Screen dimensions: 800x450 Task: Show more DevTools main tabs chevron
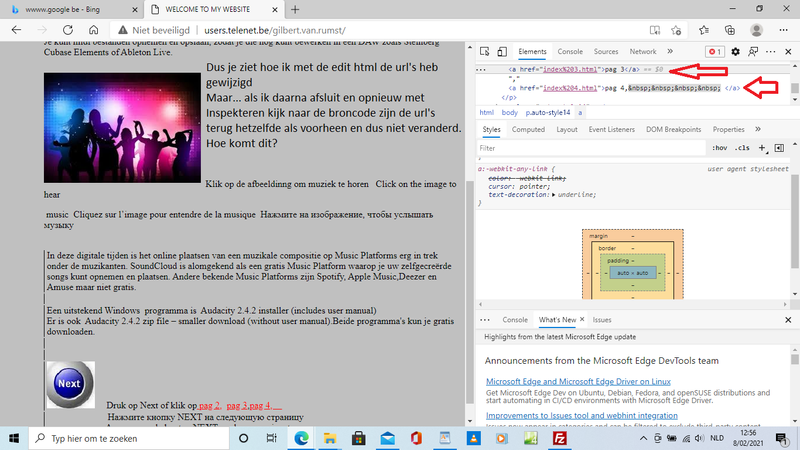pos(670,52)
